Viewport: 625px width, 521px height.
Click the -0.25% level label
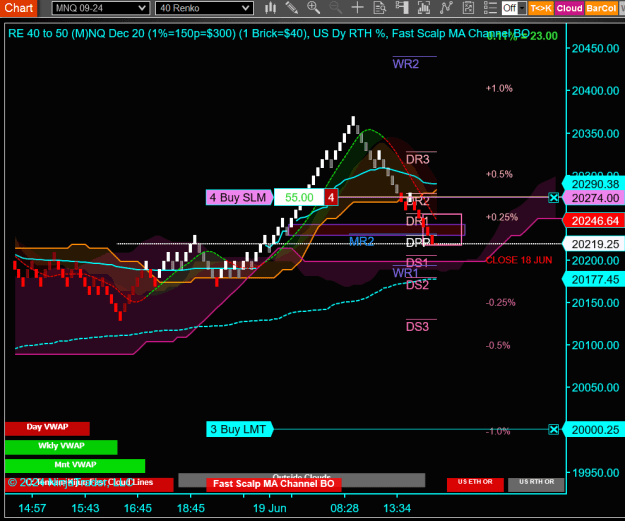pyautogui.click(x=500, y=303)
